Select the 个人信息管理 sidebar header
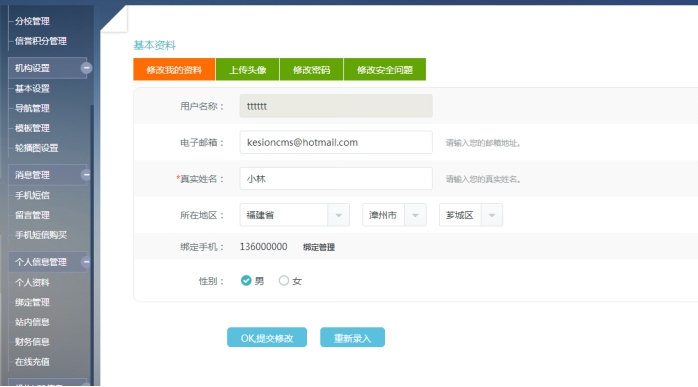This screenshot has width=698, height=387. pos(47,262)
